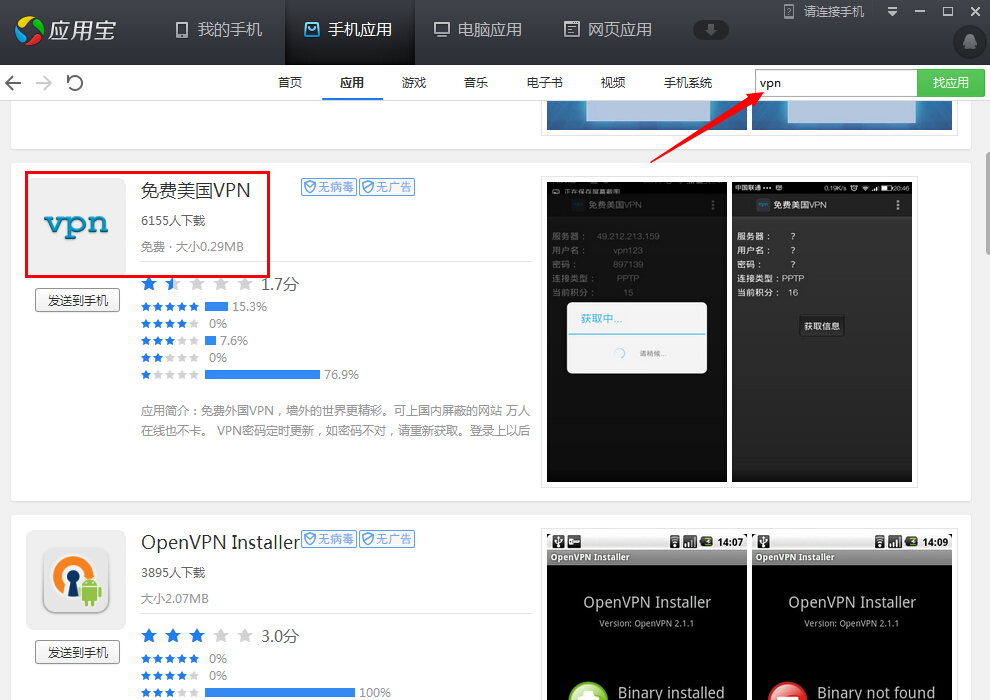Screen dimensions: 990x700
Task: Click 无病毒 badge of OpenVPN Installer
Action: [329, 539]
